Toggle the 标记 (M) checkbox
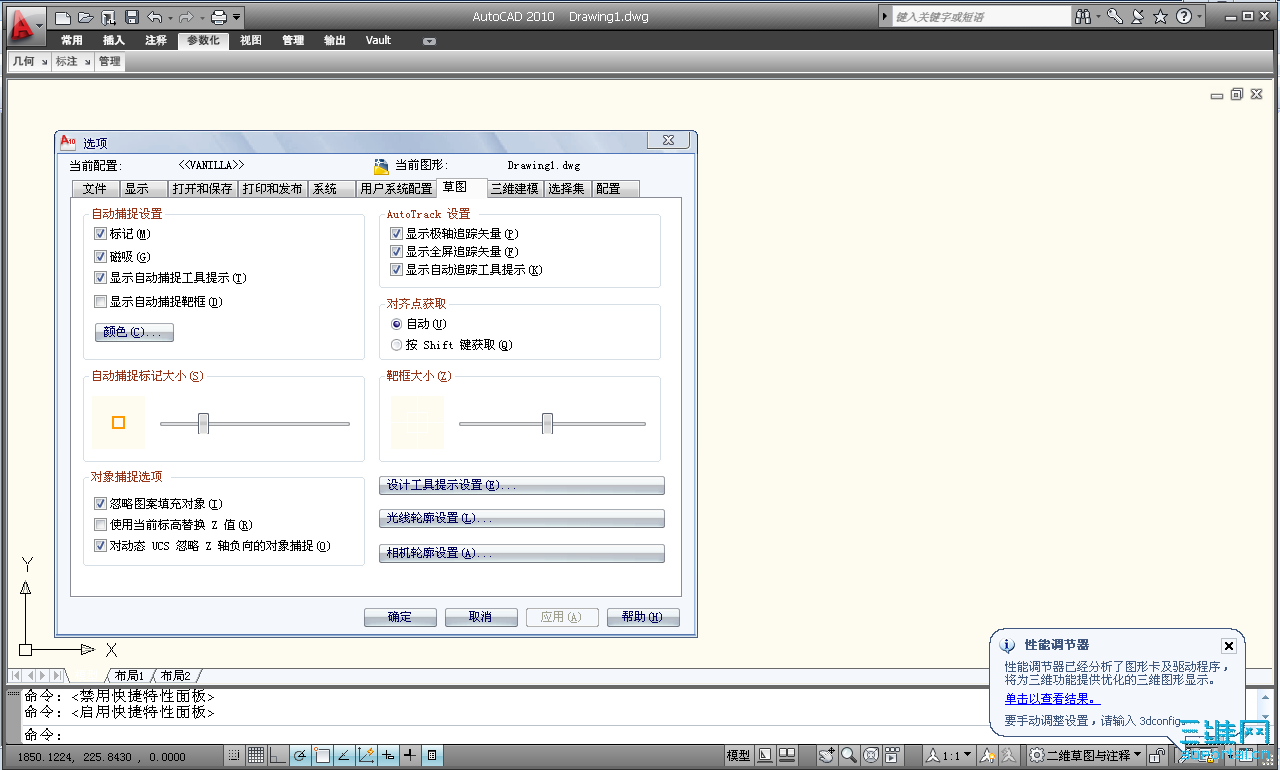The height and width of the screenshot is (770, 1280). pos(100,234)
